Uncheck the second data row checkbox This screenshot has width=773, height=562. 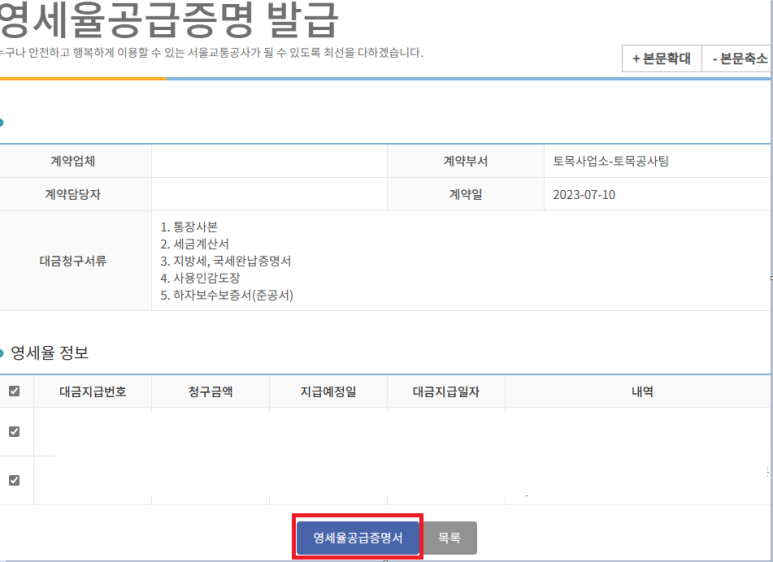(x=14, y=480)
